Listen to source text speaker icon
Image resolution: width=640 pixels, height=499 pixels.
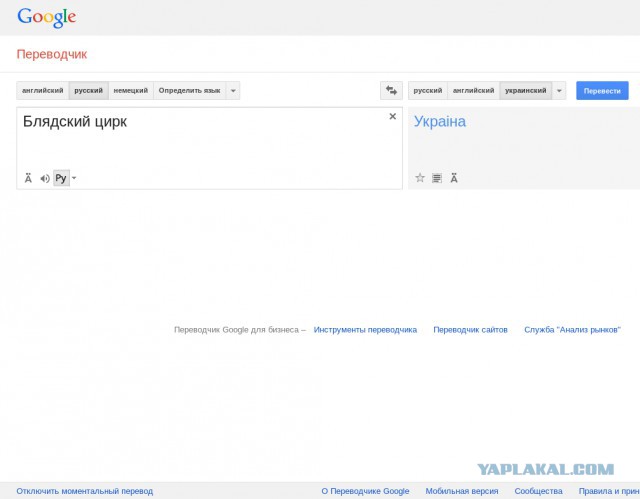click(44, 178)
